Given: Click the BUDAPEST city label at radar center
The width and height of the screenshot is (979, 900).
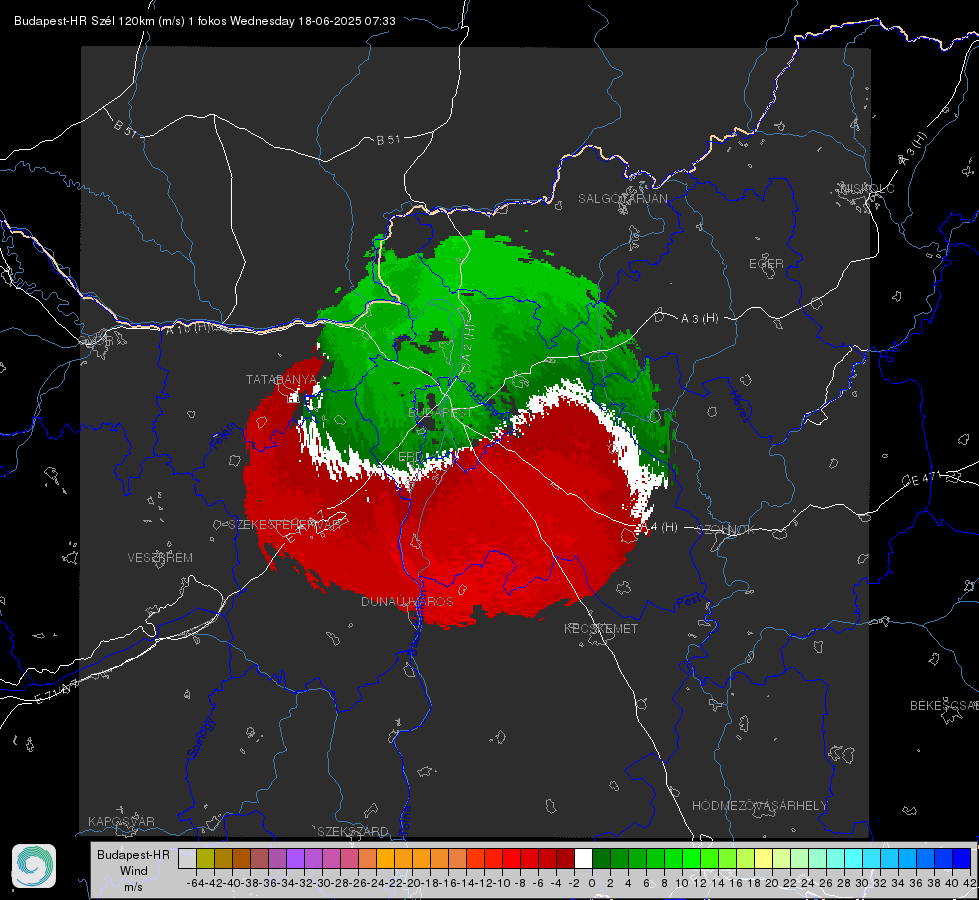Looking at the screenshot, I should (440, 413).
